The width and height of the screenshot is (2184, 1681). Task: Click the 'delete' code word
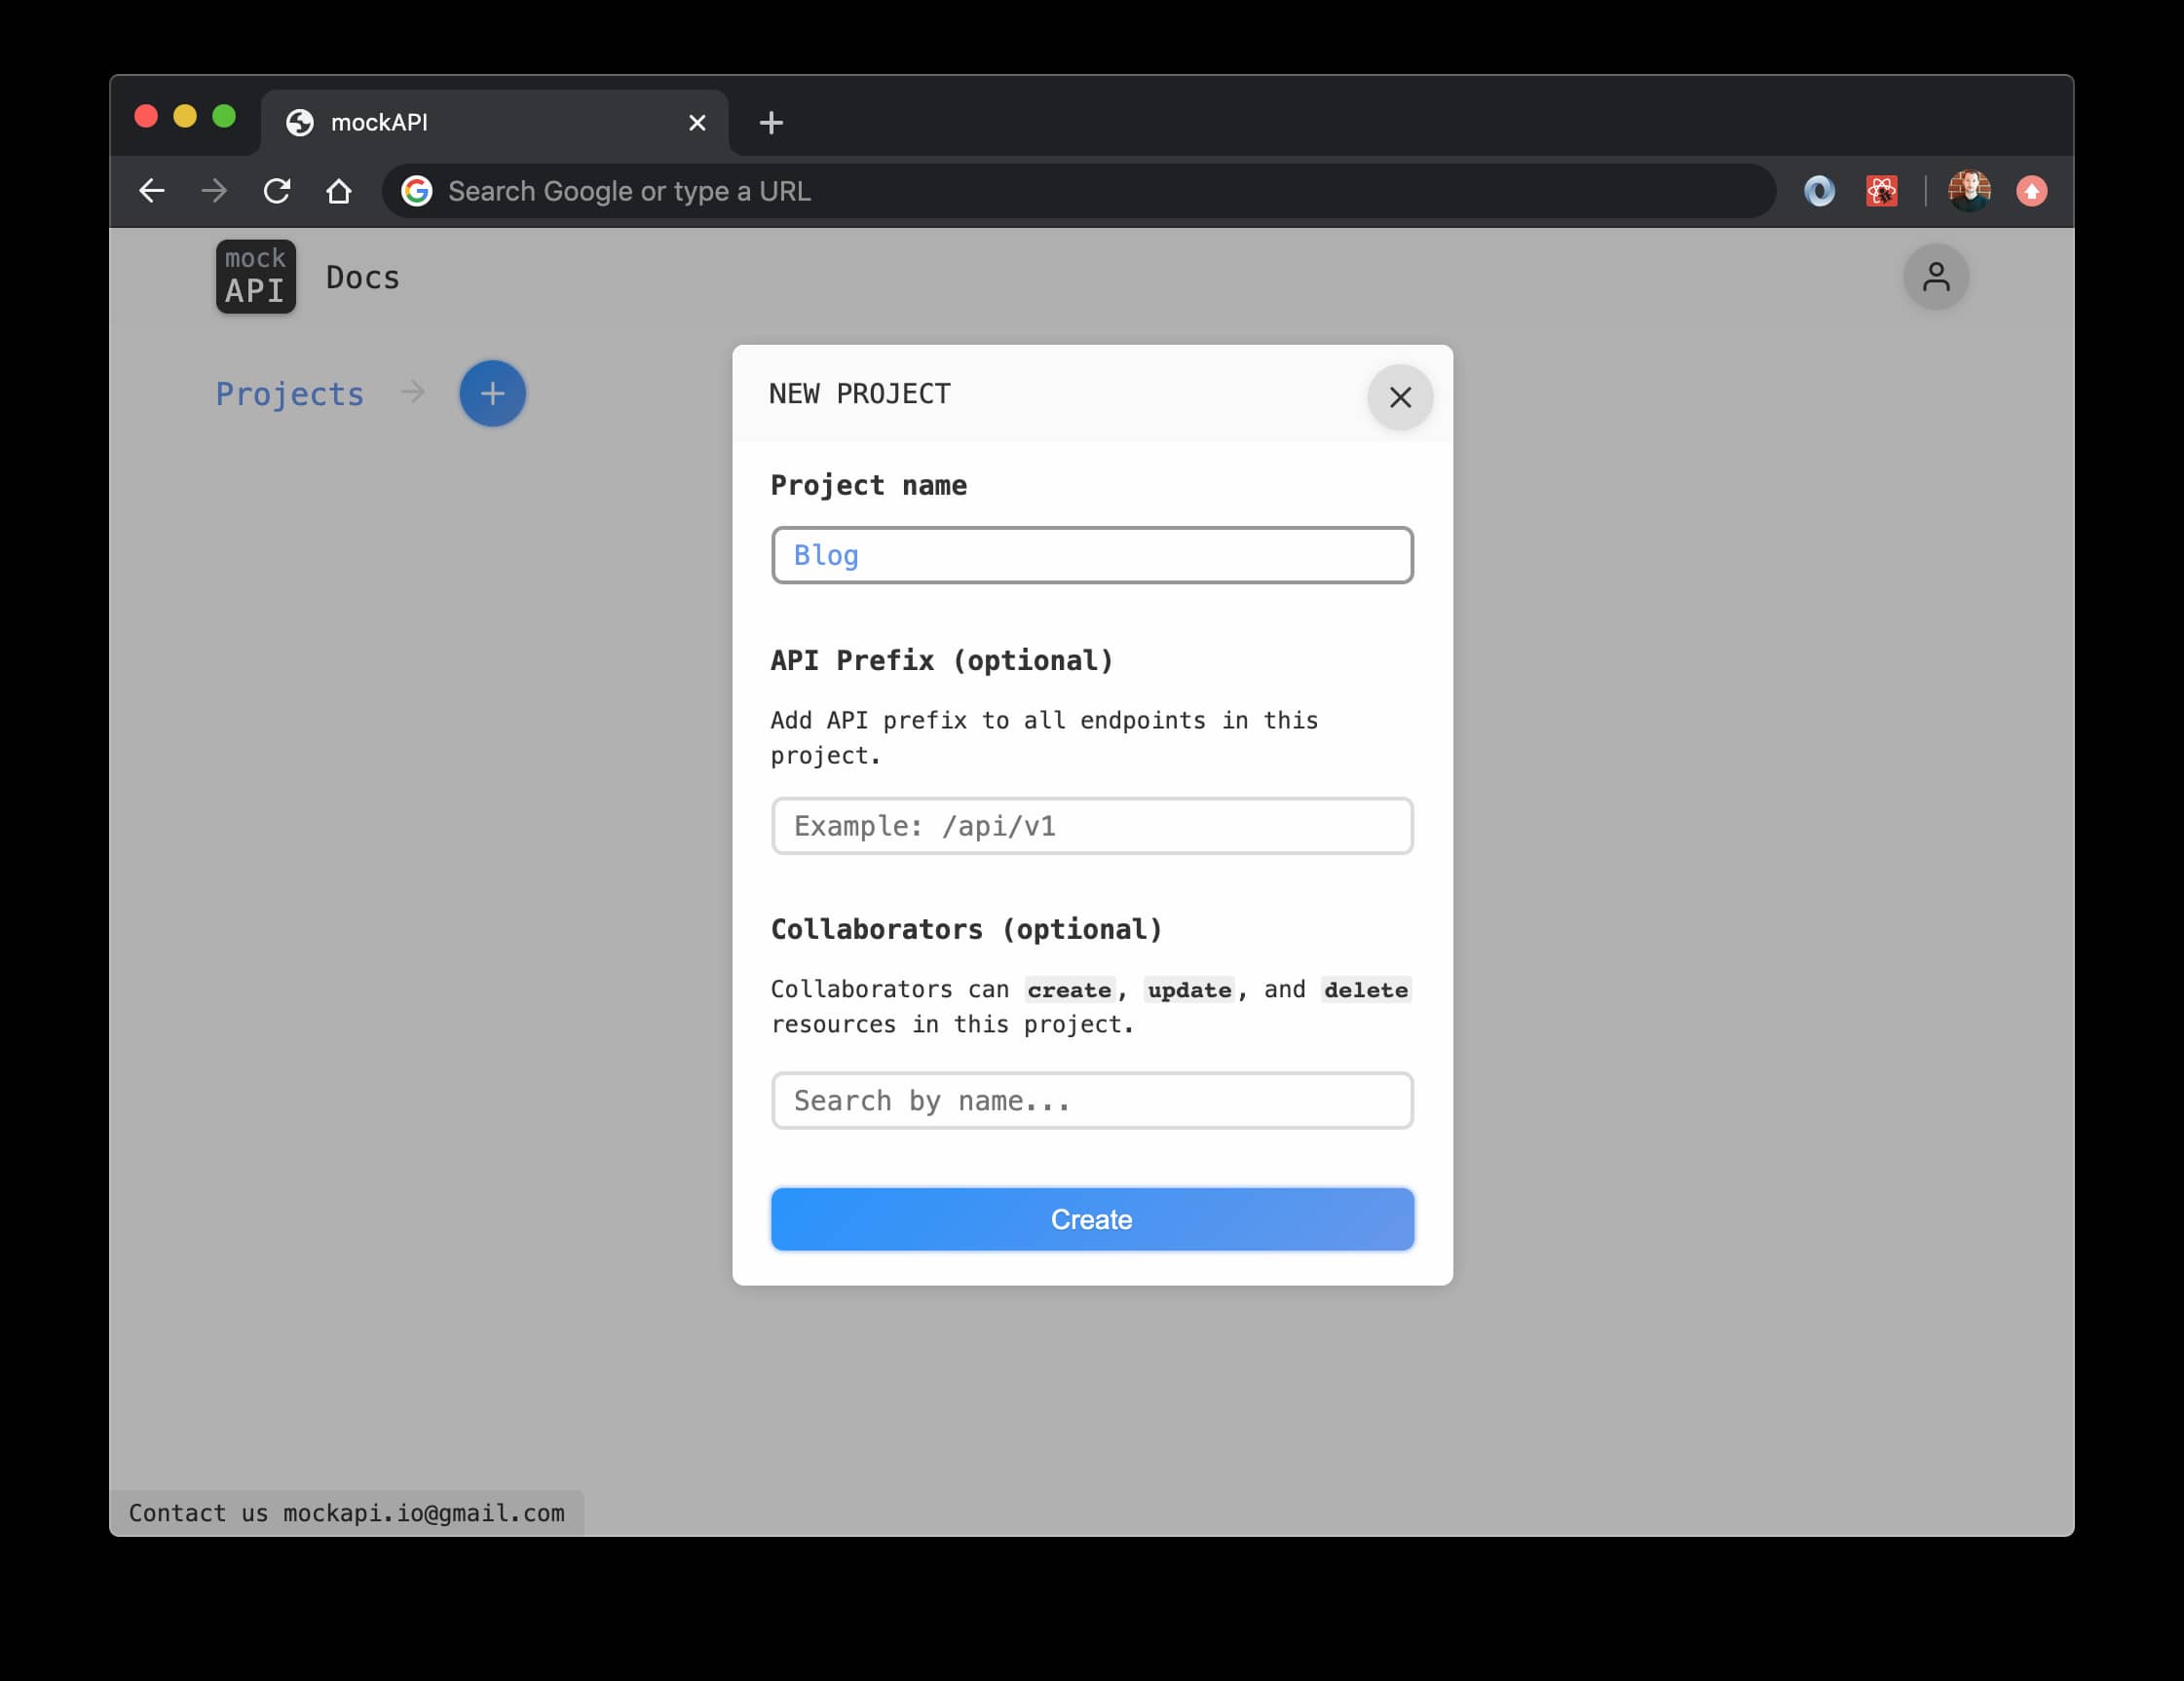pyautogui.click(x=1366, y=990)
